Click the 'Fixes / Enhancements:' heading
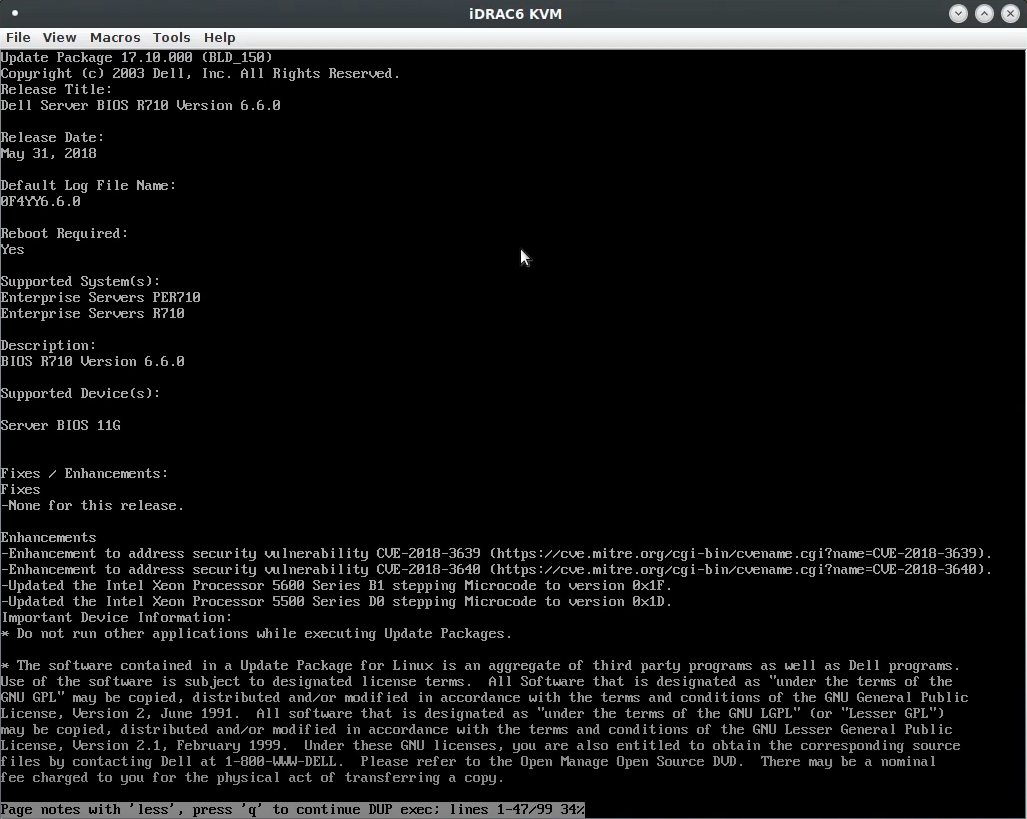 point(84,474)
